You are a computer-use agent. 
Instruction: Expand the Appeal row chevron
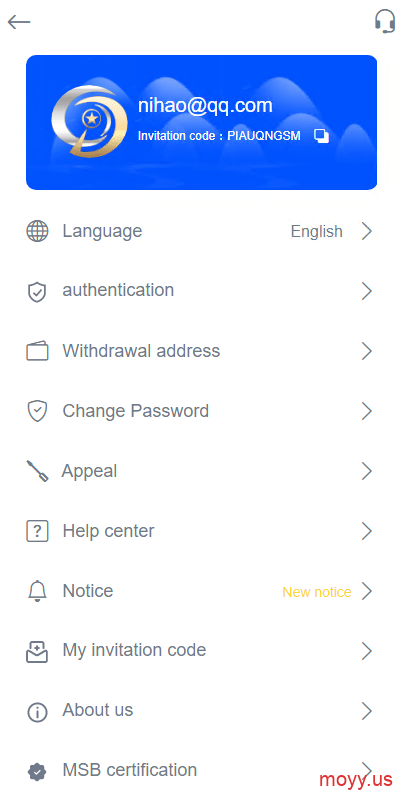pos(367,471)
